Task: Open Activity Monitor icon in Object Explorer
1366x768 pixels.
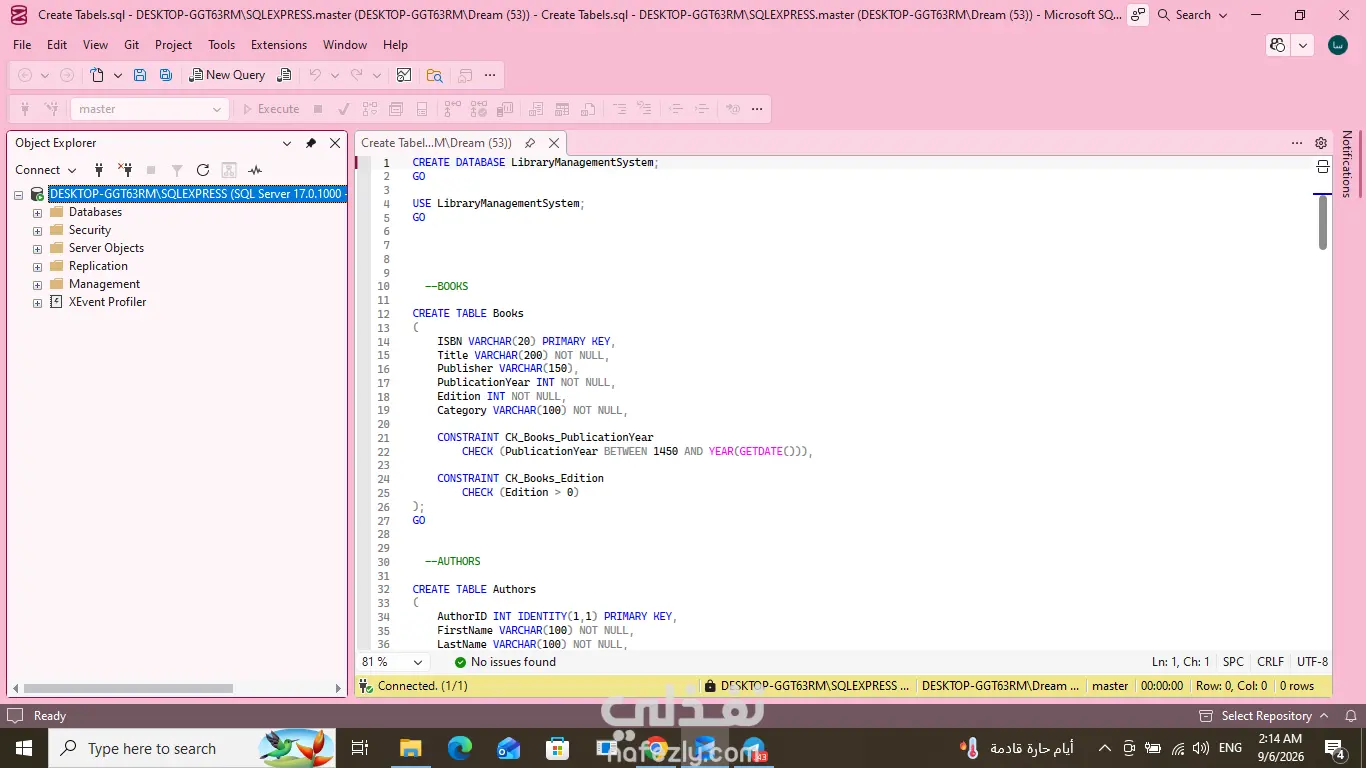Action: tap(255, 170)
